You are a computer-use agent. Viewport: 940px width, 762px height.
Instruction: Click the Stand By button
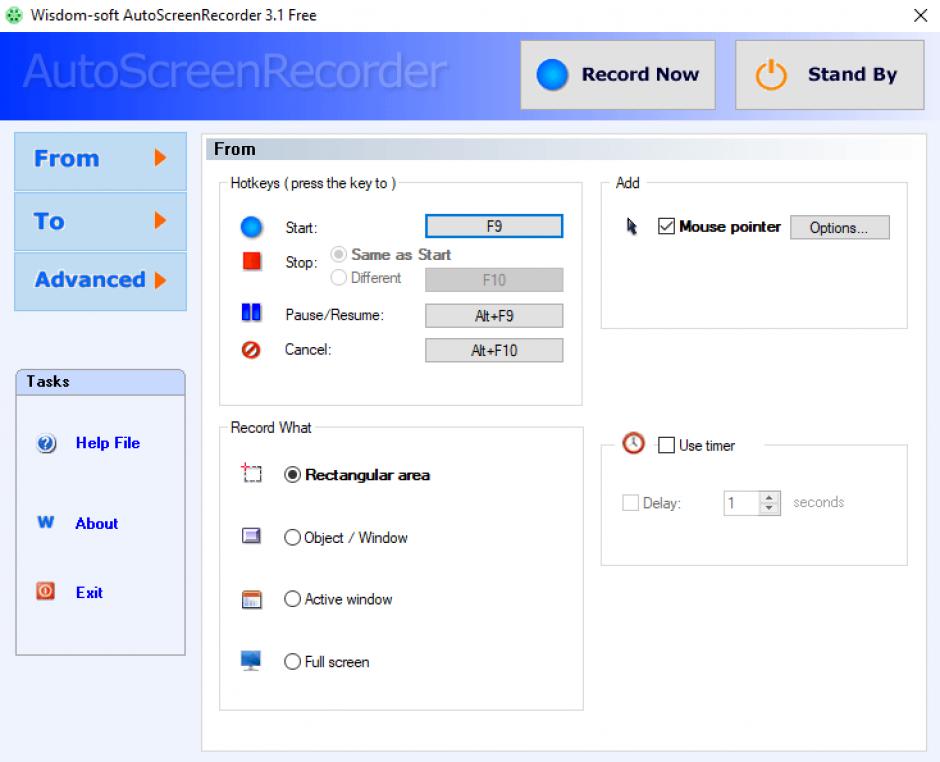[x=830, y=75]
